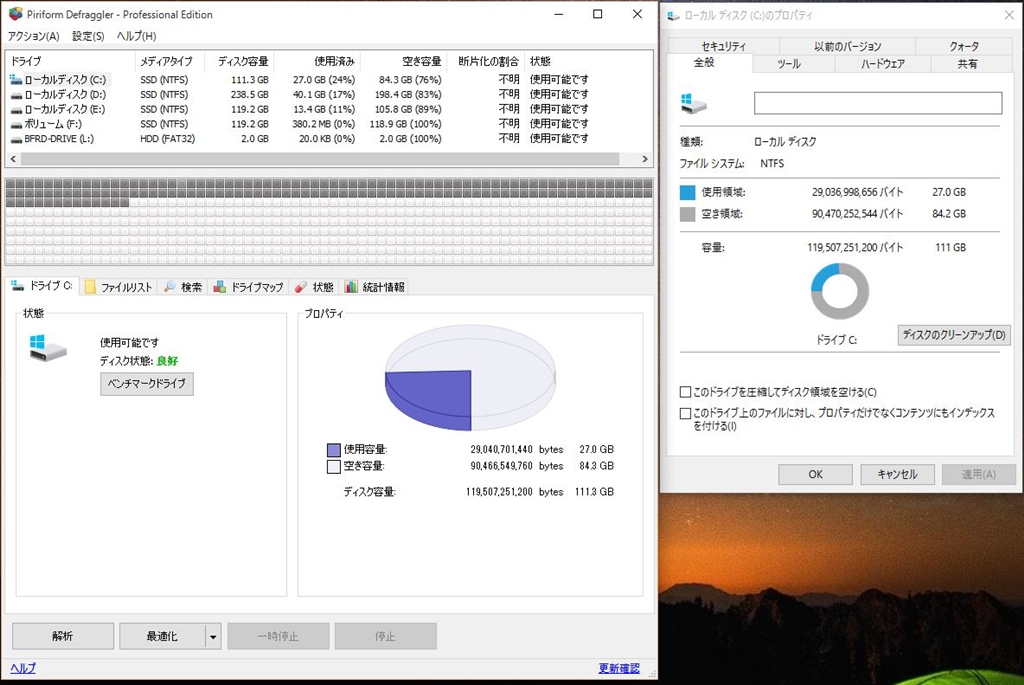Click the drive icon for ローカルディスク (D:)
Viewport: 1024px width, 685px height.
tap(16, 95)
